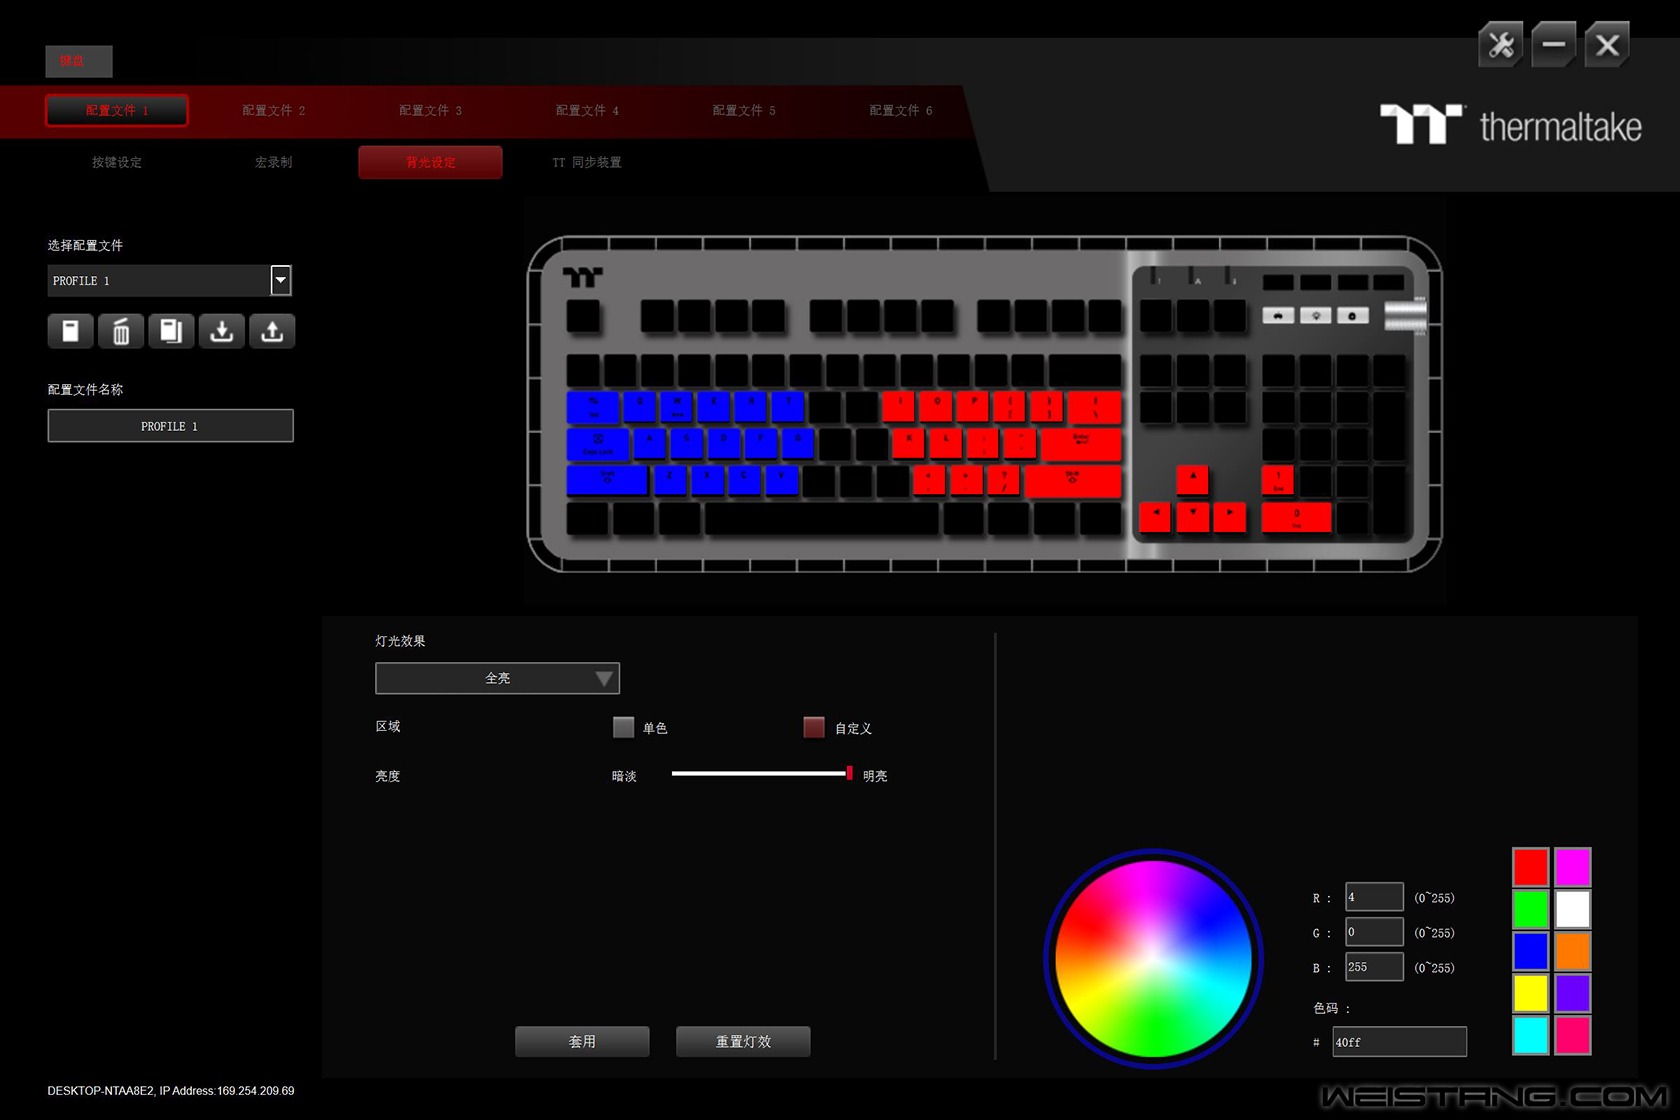Select the black spacebar key
Image resolution: width=1680 pixels, height=1120 pixels.
822,518
